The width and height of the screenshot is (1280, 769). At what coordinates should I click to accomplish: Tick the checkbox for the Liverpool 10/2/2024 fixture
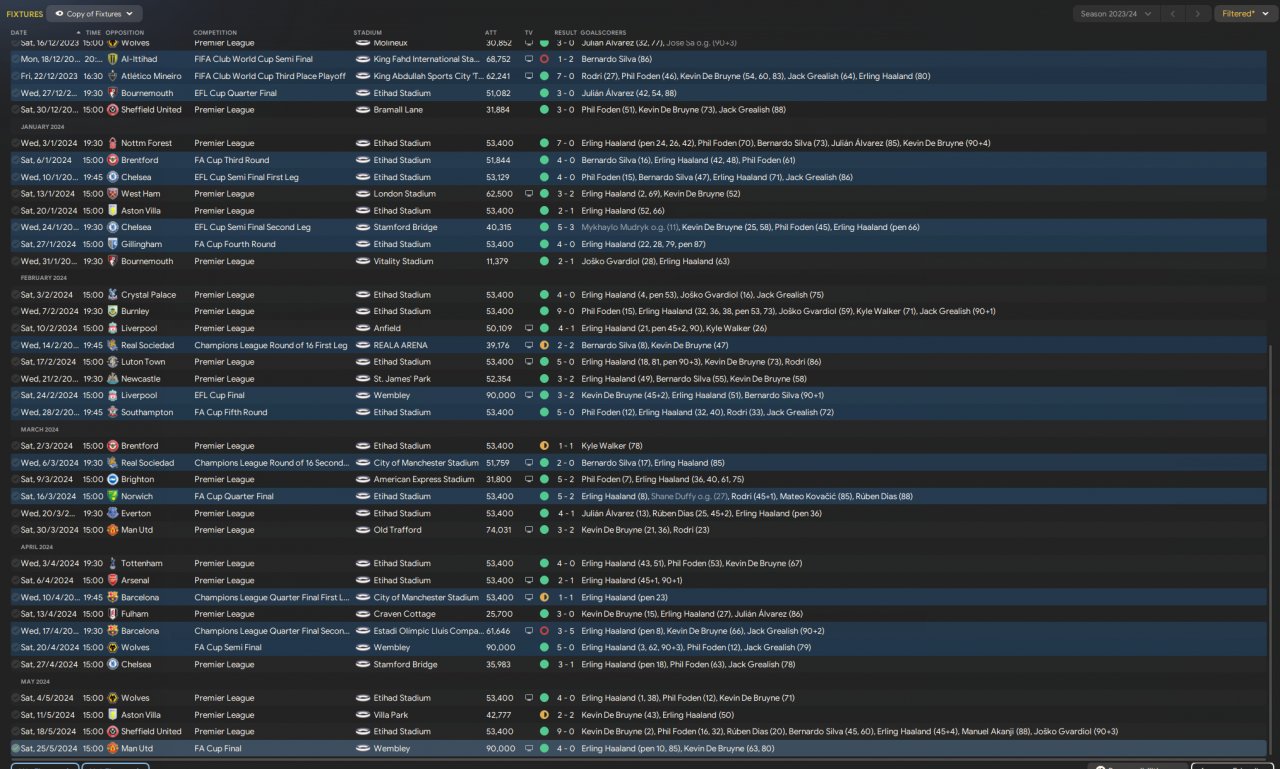click(16, 328)
